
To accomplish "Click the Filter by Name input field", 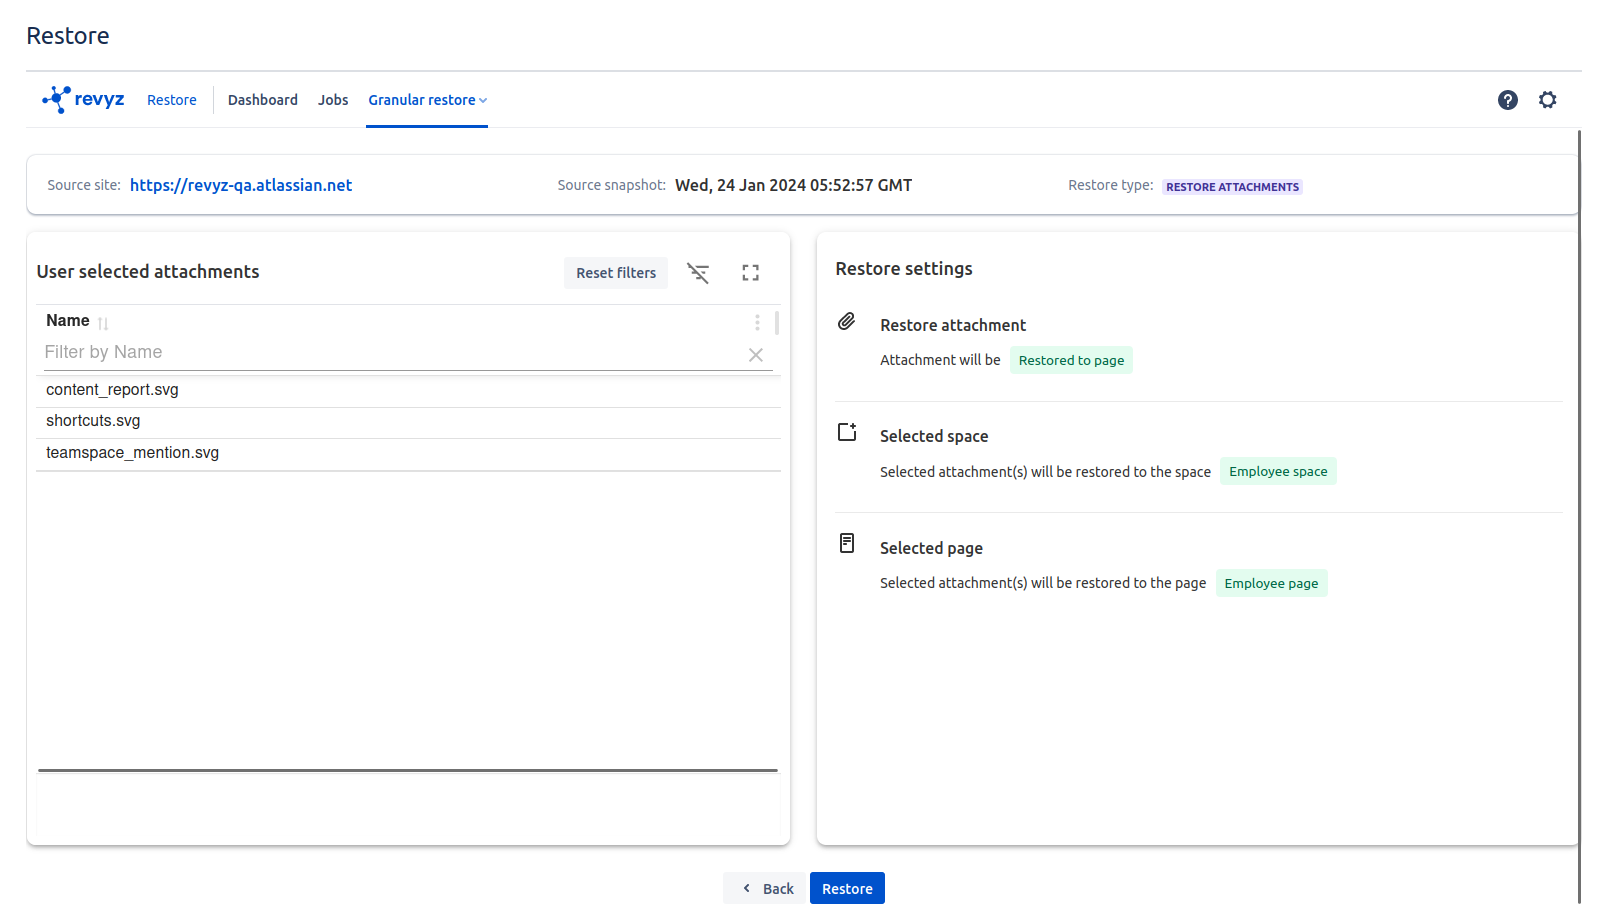I will click(390, 353).
